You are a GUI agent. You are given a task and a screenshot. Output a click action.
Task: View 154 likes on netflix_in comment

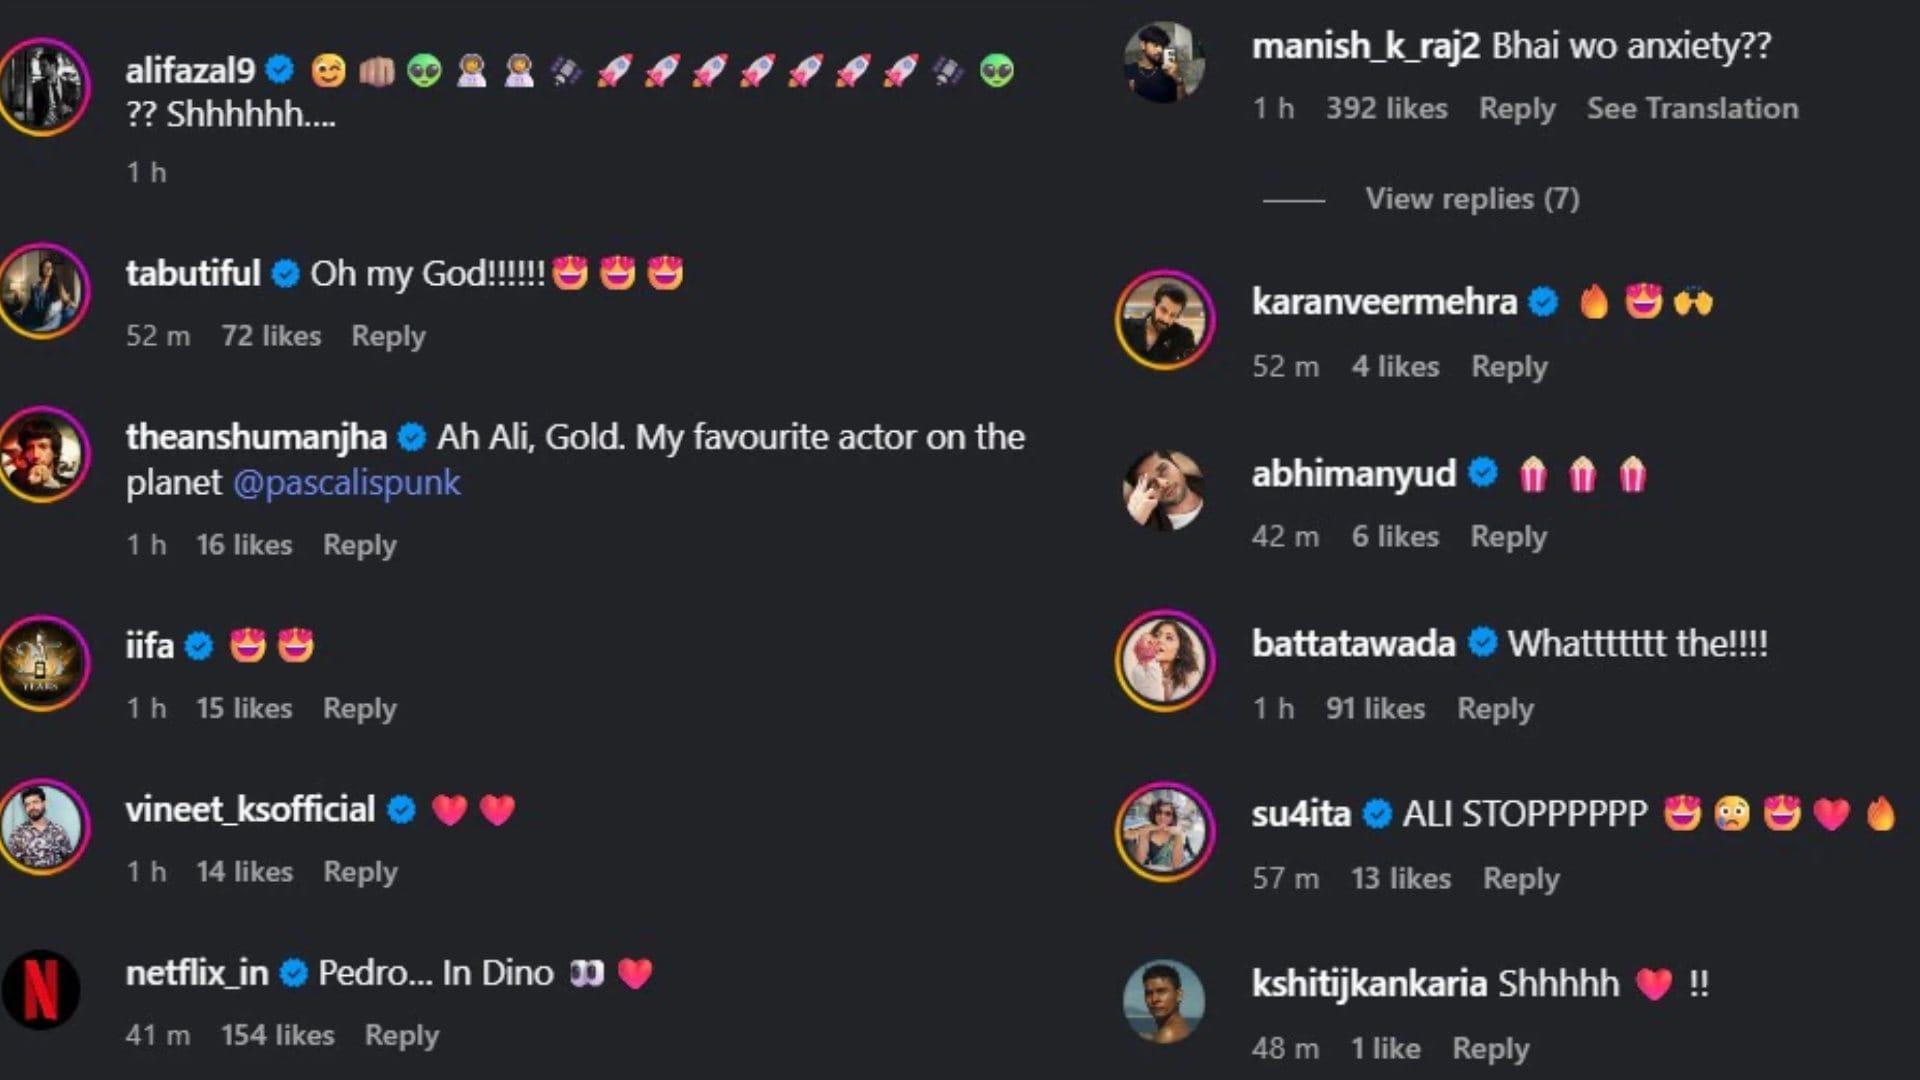coord(277,1035)
